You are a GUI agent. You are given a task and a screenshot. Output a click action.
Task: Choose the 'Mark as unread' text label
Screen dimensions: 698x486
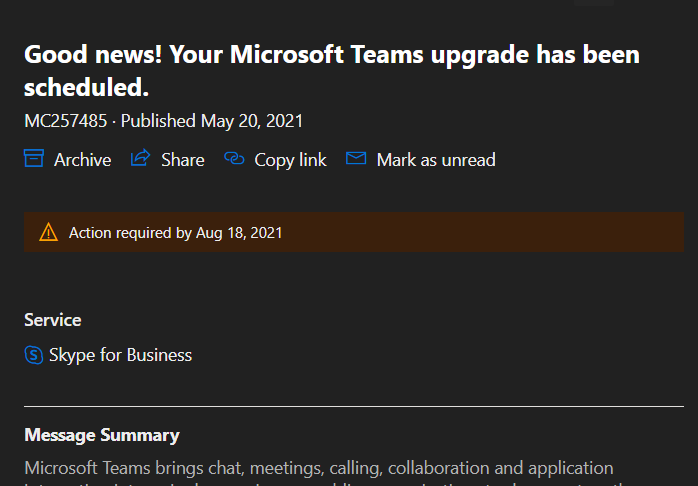point(435,160)
